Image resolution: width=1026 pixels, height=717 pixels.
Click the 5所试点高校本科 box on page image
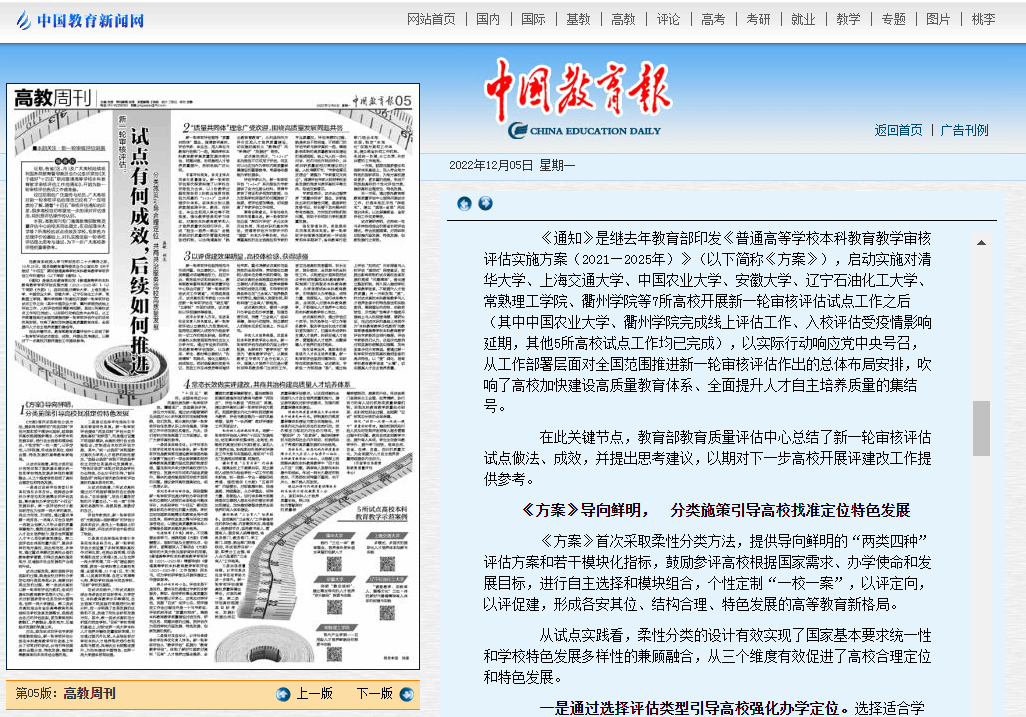click(382, 513)
